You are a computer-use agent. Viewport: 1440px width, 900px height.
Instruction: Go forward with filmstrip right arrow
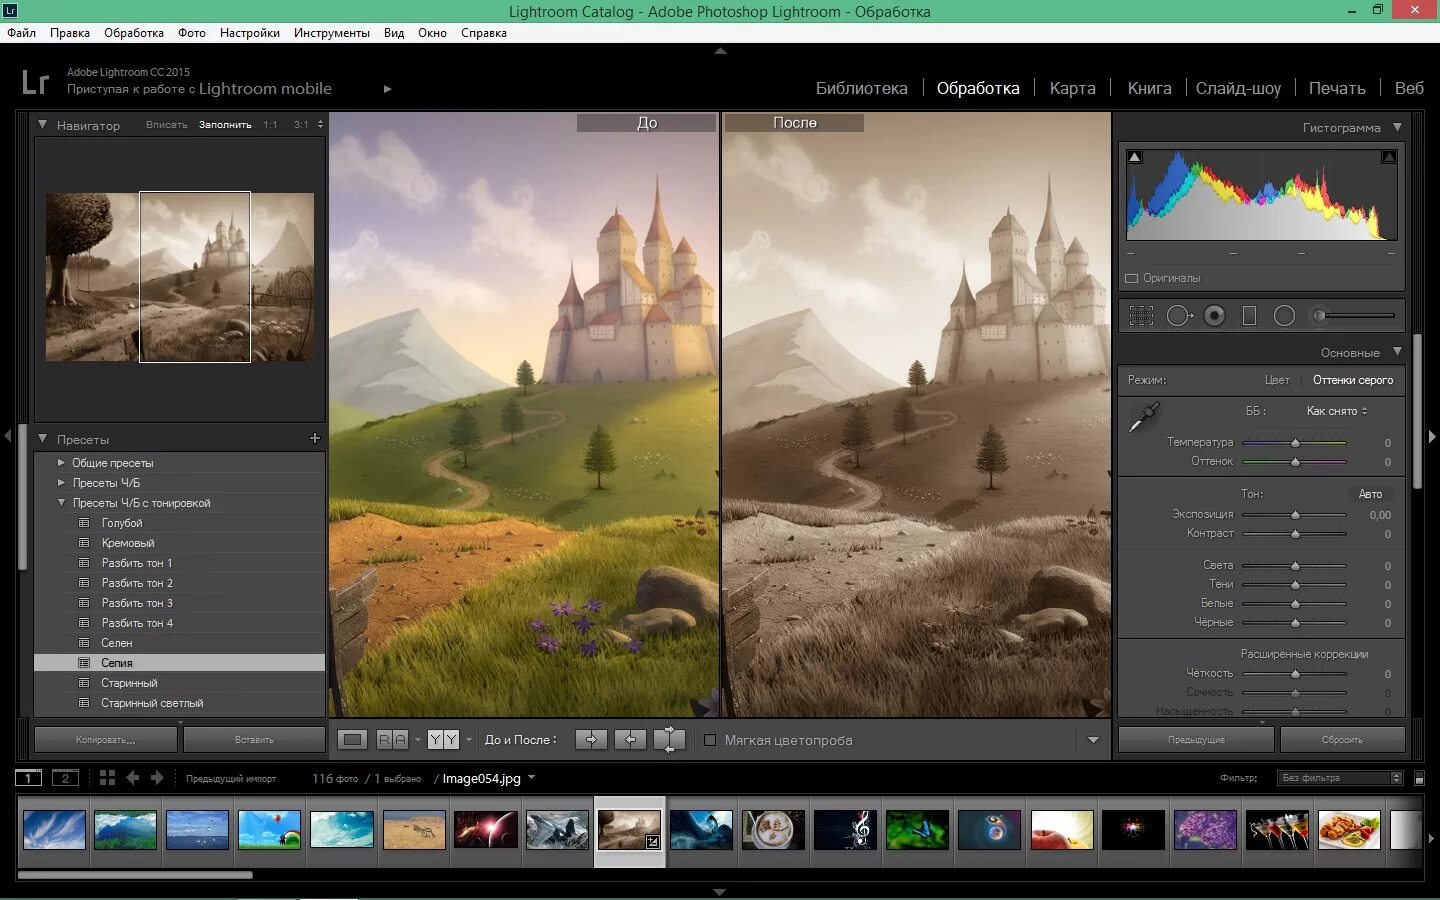click(157, 778)
